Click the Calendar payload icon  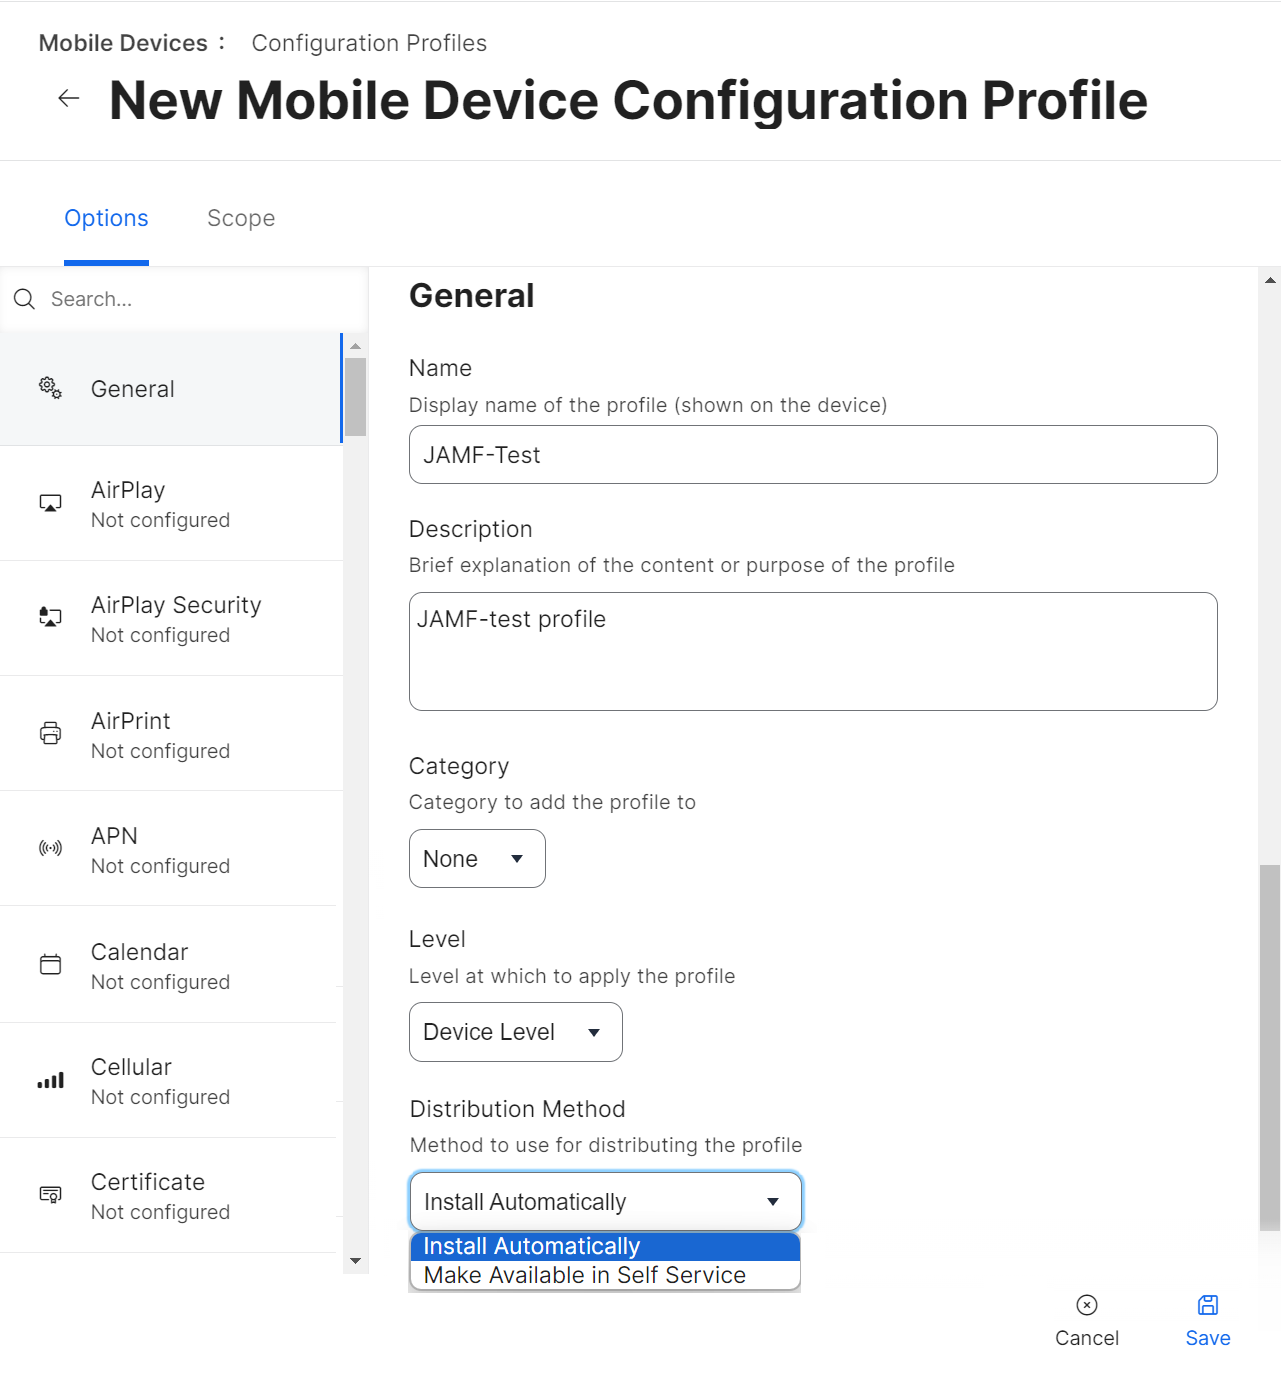50,964
